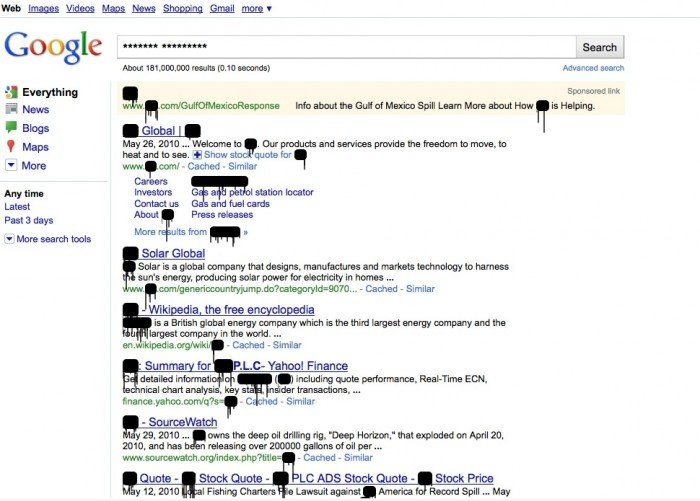Select Web in top navigation
700x501 pixels.
[11, 8]
